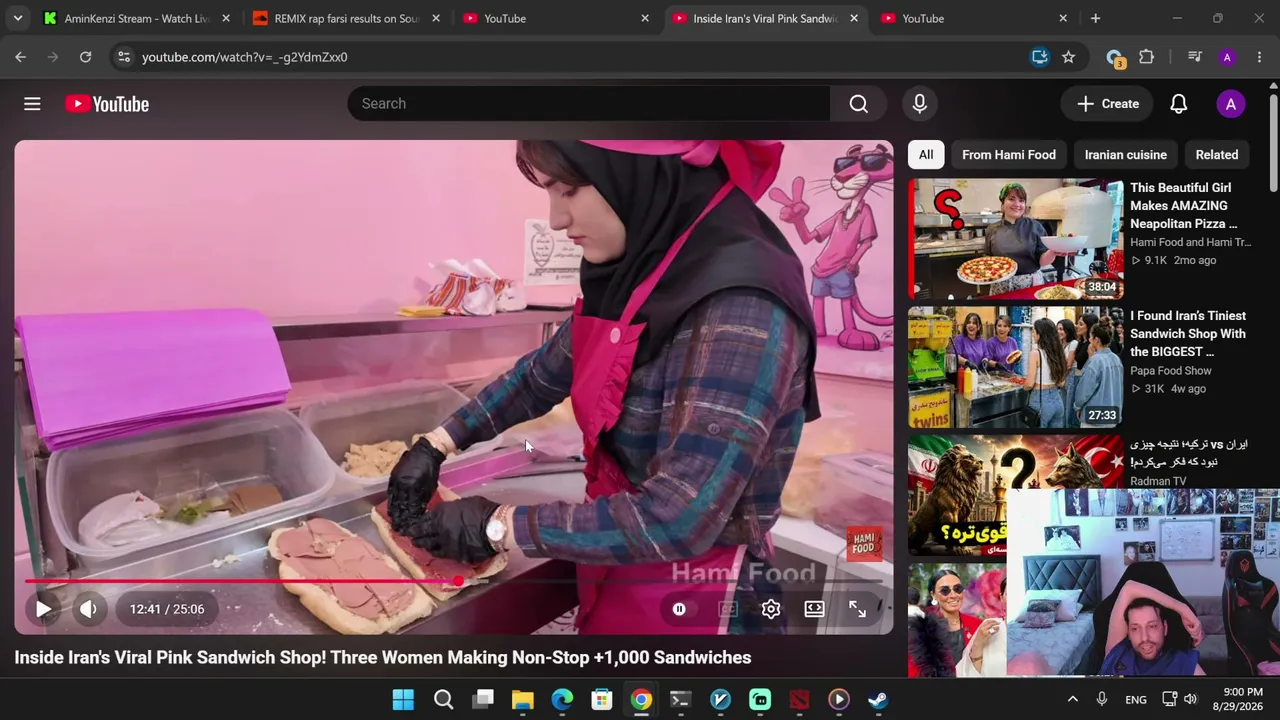Play the paused video

[x=43, y=609]
